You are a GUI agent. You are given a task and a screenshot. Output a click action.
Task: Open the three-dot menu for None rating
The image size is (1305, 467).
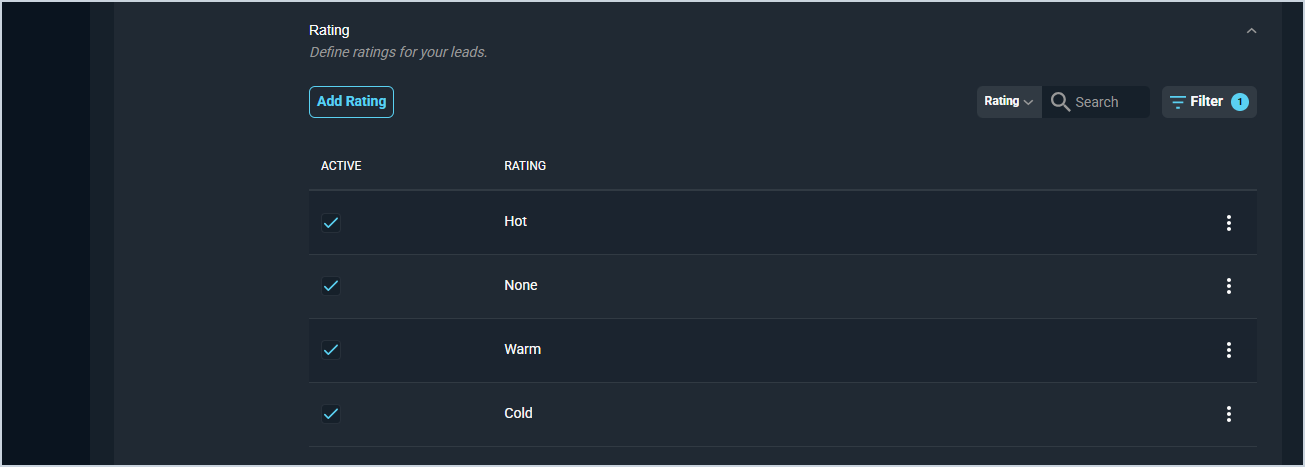1229,286
